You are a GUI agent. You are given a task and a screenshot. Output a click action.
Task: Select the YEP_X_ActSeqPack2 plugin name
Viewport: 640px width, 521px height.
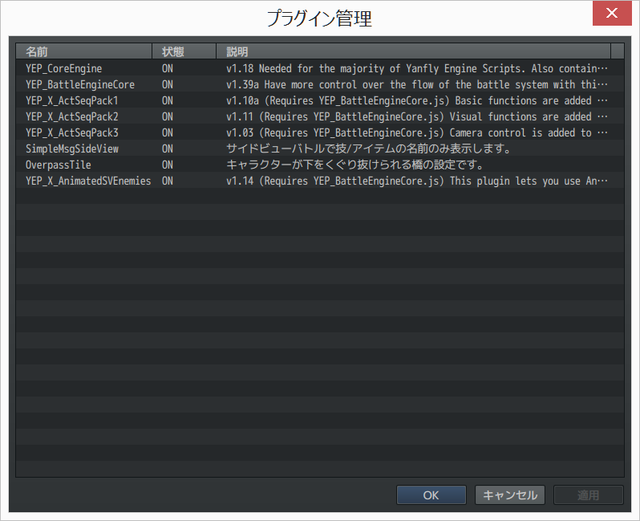click(x=72, y=116)
